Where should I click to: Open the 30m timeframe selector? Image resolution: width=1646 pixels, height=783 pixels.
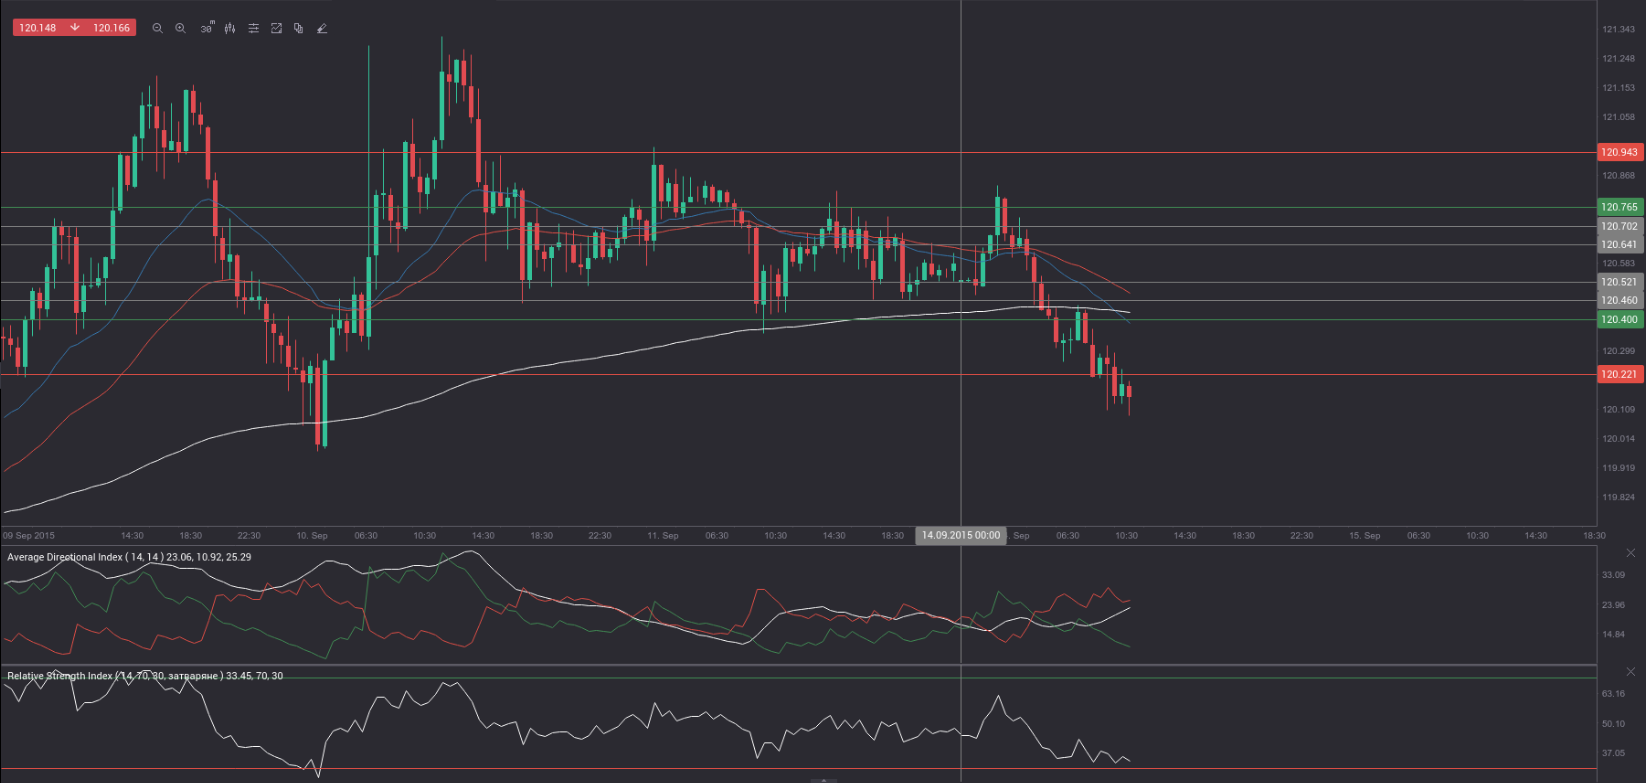(x=206, y=29)
